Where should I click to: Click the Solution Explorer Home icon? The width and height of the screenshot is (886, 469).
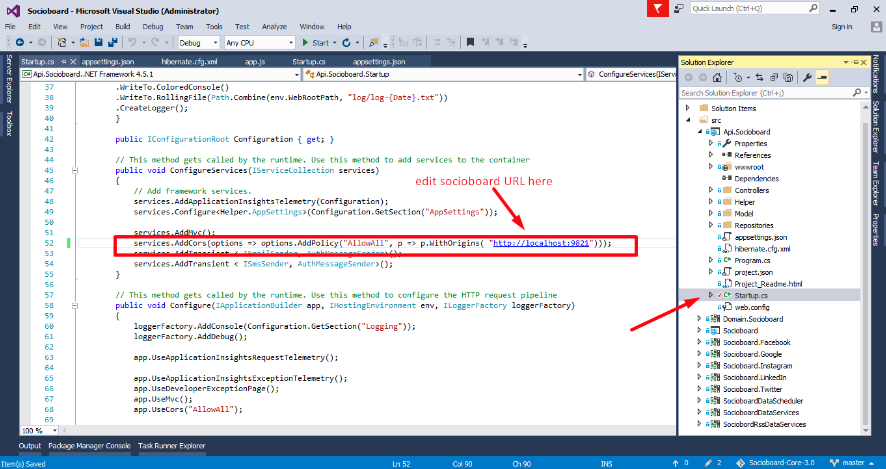[x=717, y=77]
